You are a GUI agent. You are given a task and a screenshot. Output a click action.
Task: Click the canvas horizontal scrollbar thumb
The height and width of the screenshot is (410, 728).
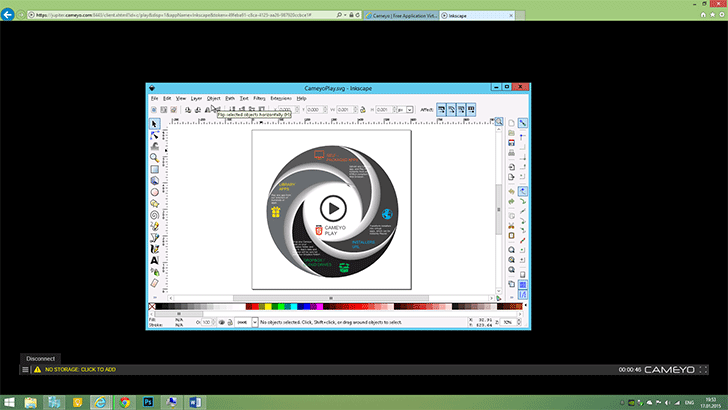coord(331,298)
